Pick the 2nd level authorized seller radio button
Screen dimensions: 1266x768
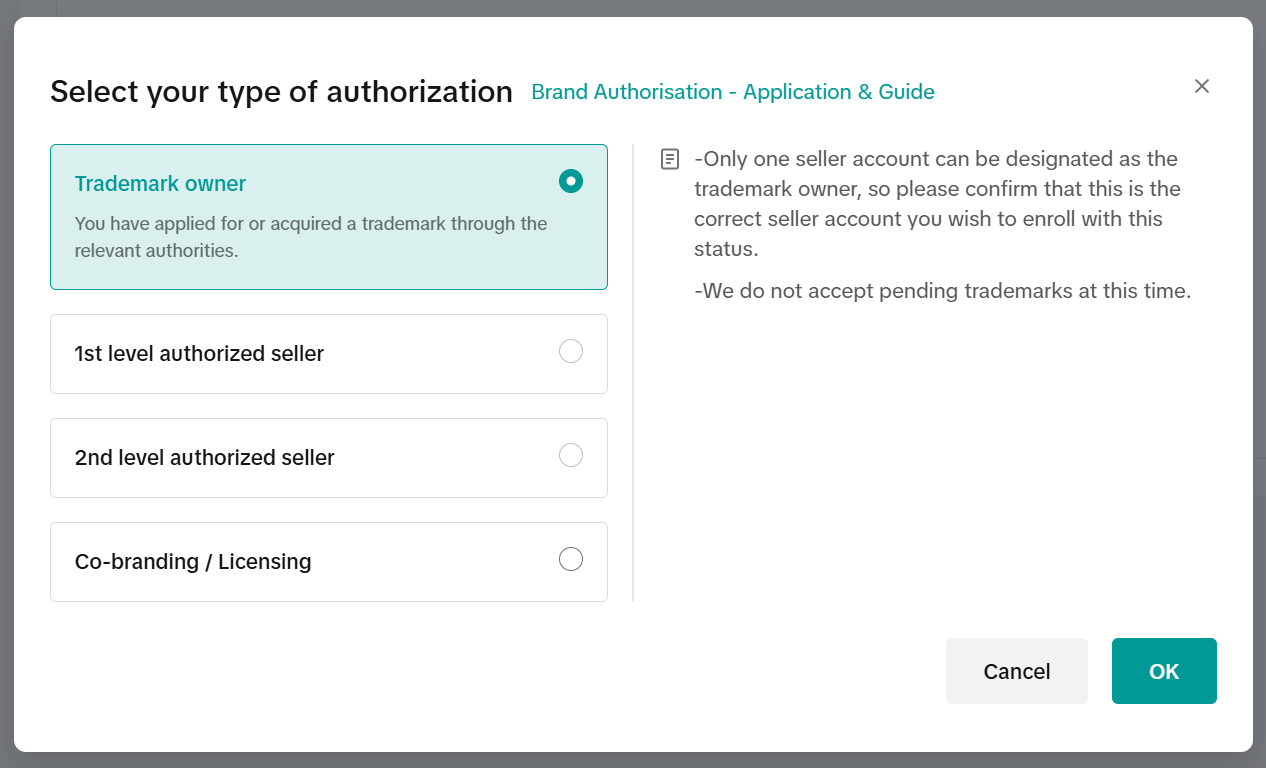tap(571, 455)
